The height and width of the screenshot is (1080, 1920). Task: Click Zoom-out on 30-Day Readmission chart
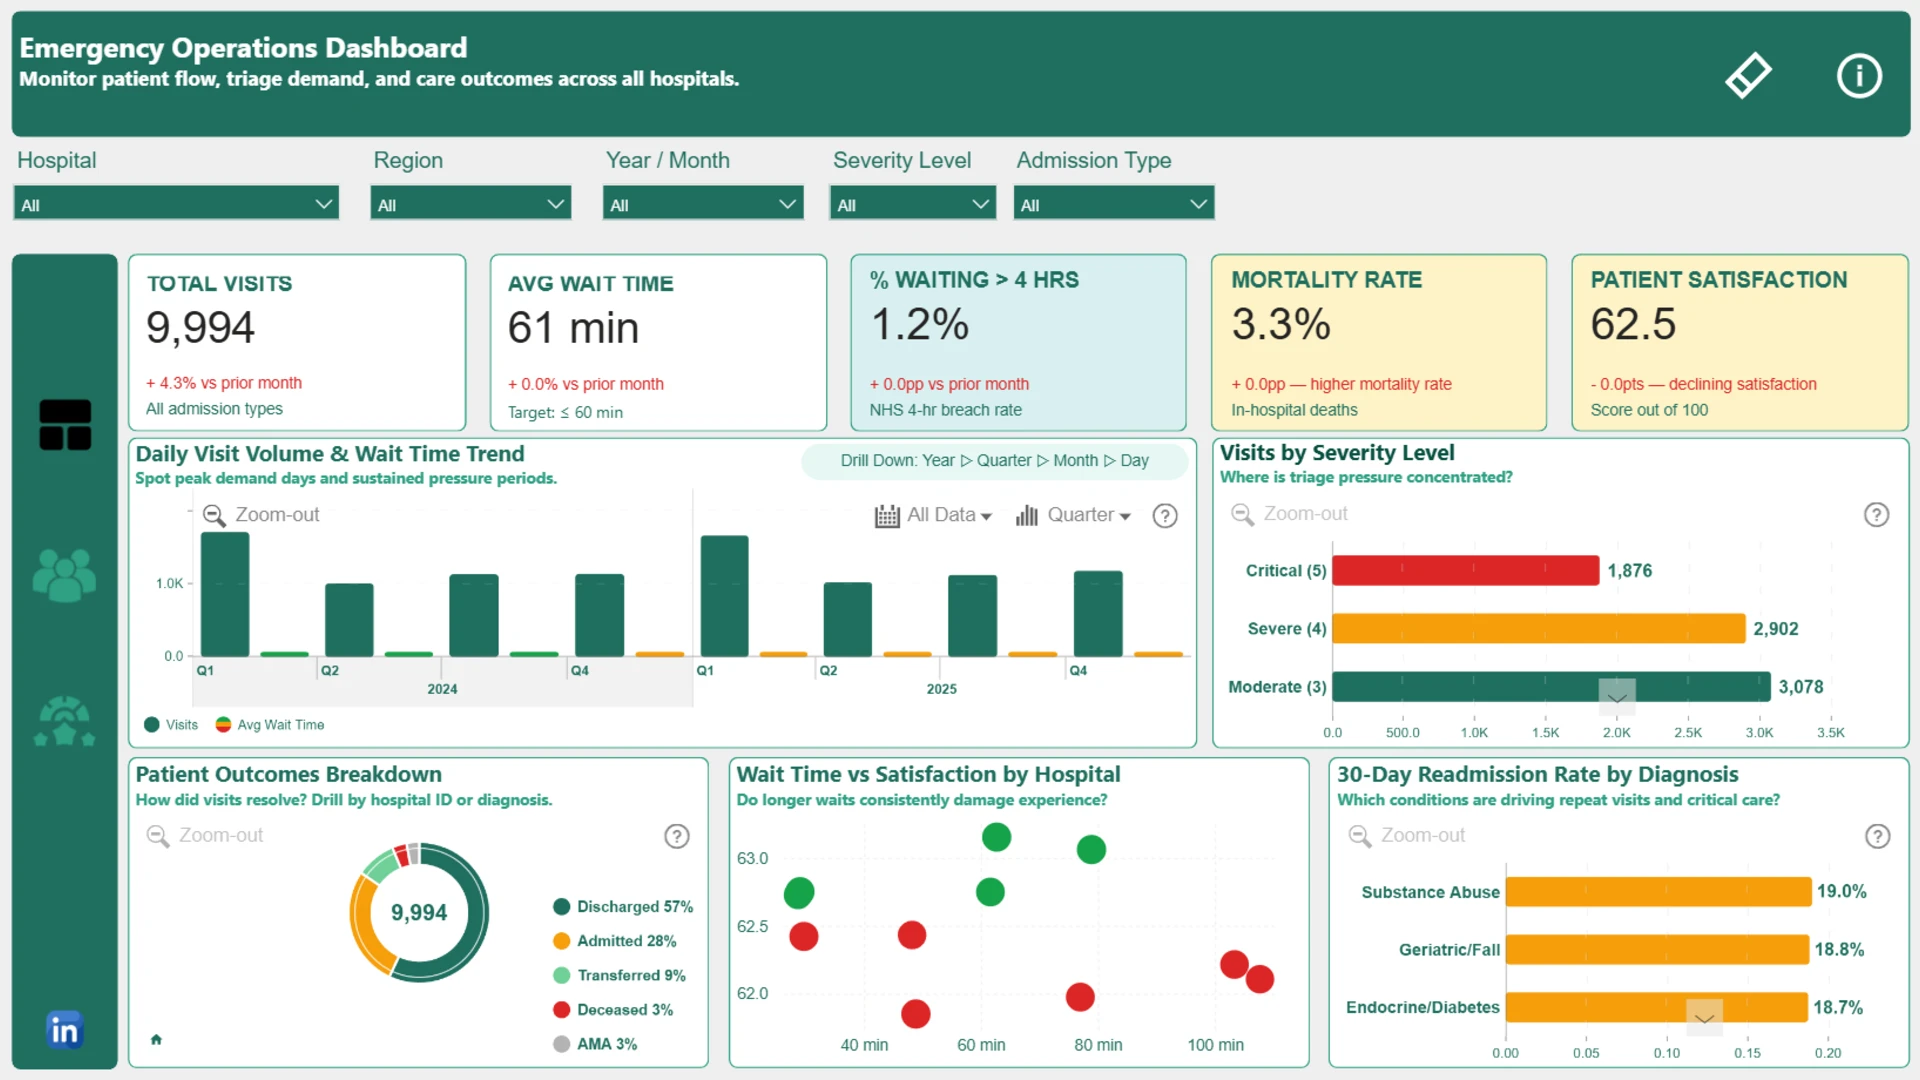[1407, 835]
